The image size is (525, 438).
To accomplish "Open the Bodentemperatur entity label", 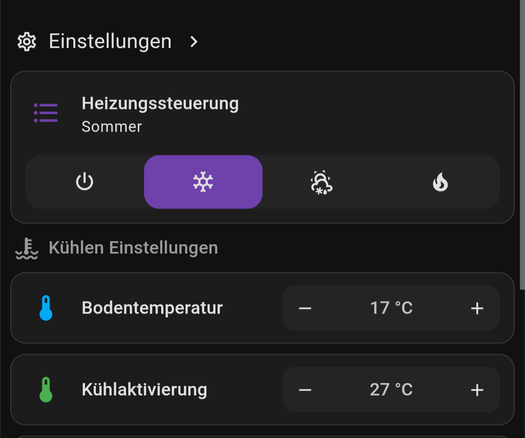I will [x=152, y=308].
